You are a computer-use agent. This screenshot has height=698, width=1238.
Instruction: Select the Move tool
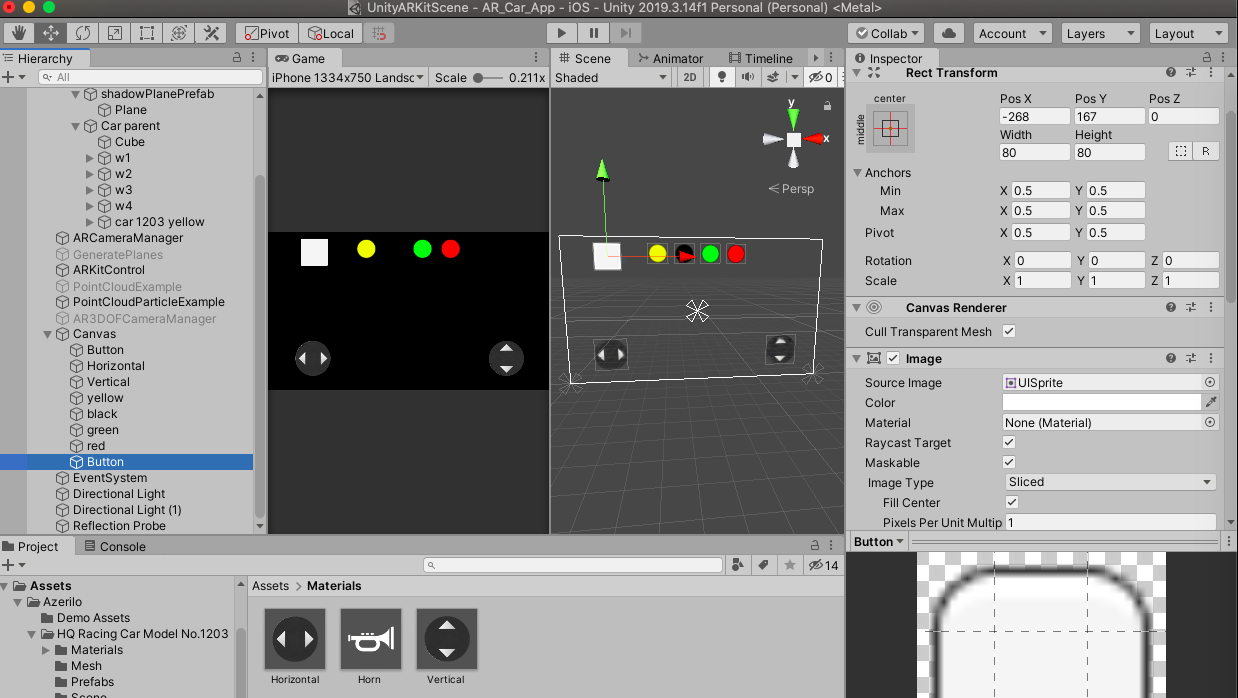click(x=51, y=33)
